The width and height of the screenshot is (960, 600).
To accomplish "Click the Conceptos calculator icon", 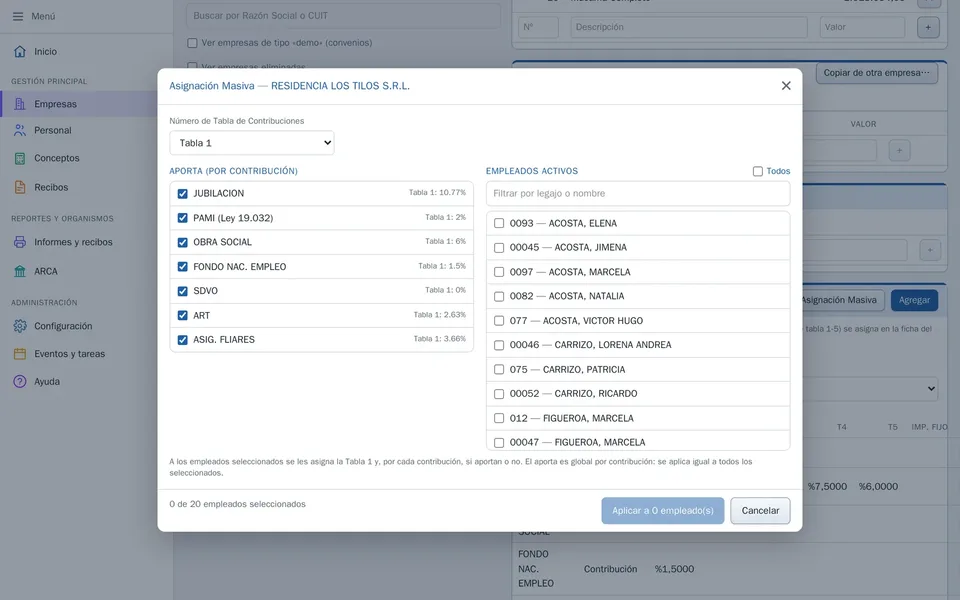I will coord(20,158).
